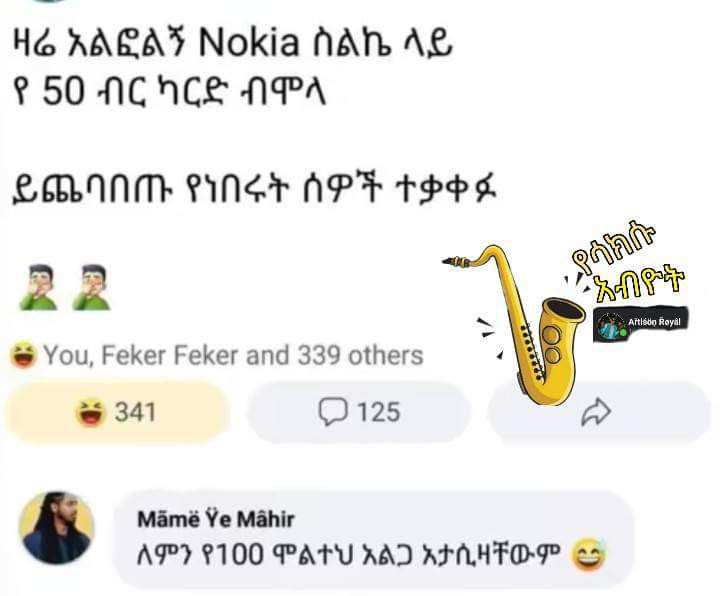This screenshot has width=720, height=596.
Task: Click the post line mentioning 50
Action: 170,91
